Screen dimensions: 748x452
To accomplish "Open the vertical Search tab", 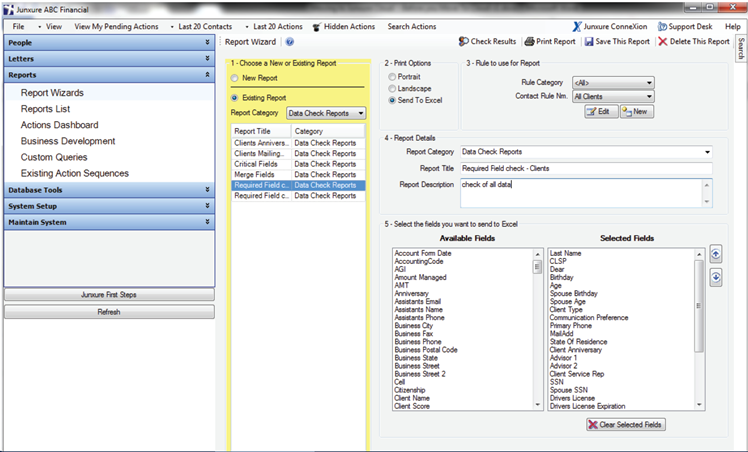I will (x=741, y=48).
